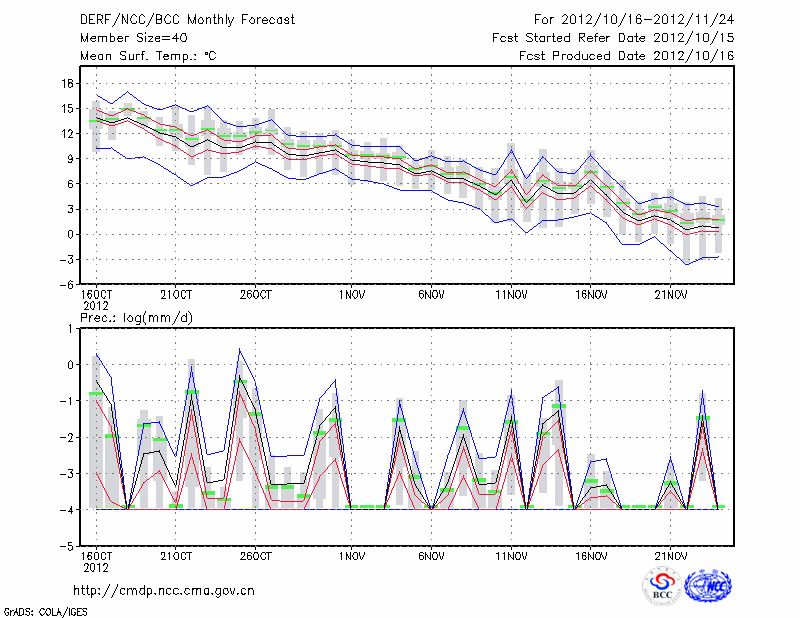Click 21NOV on the temperature chart axis
The height and width of the screenshot is (618, 800).
click(x=671, y=295)
